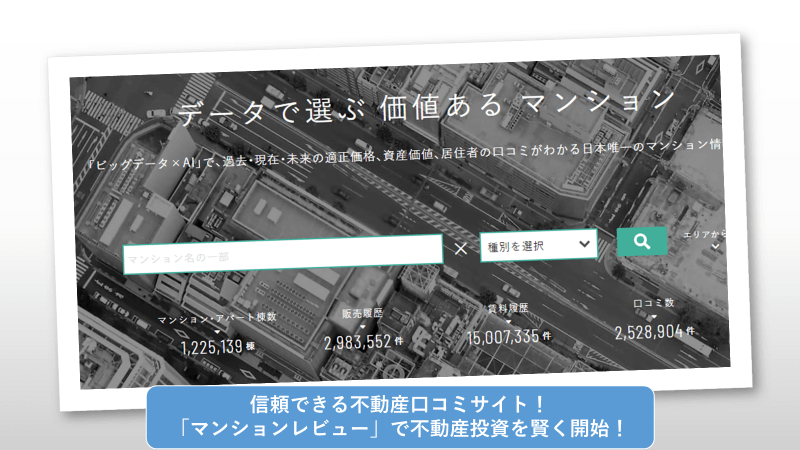This screenshot has width=800, height=450.
Task: Click the 2,528,904 件 count
Action: 655,332
